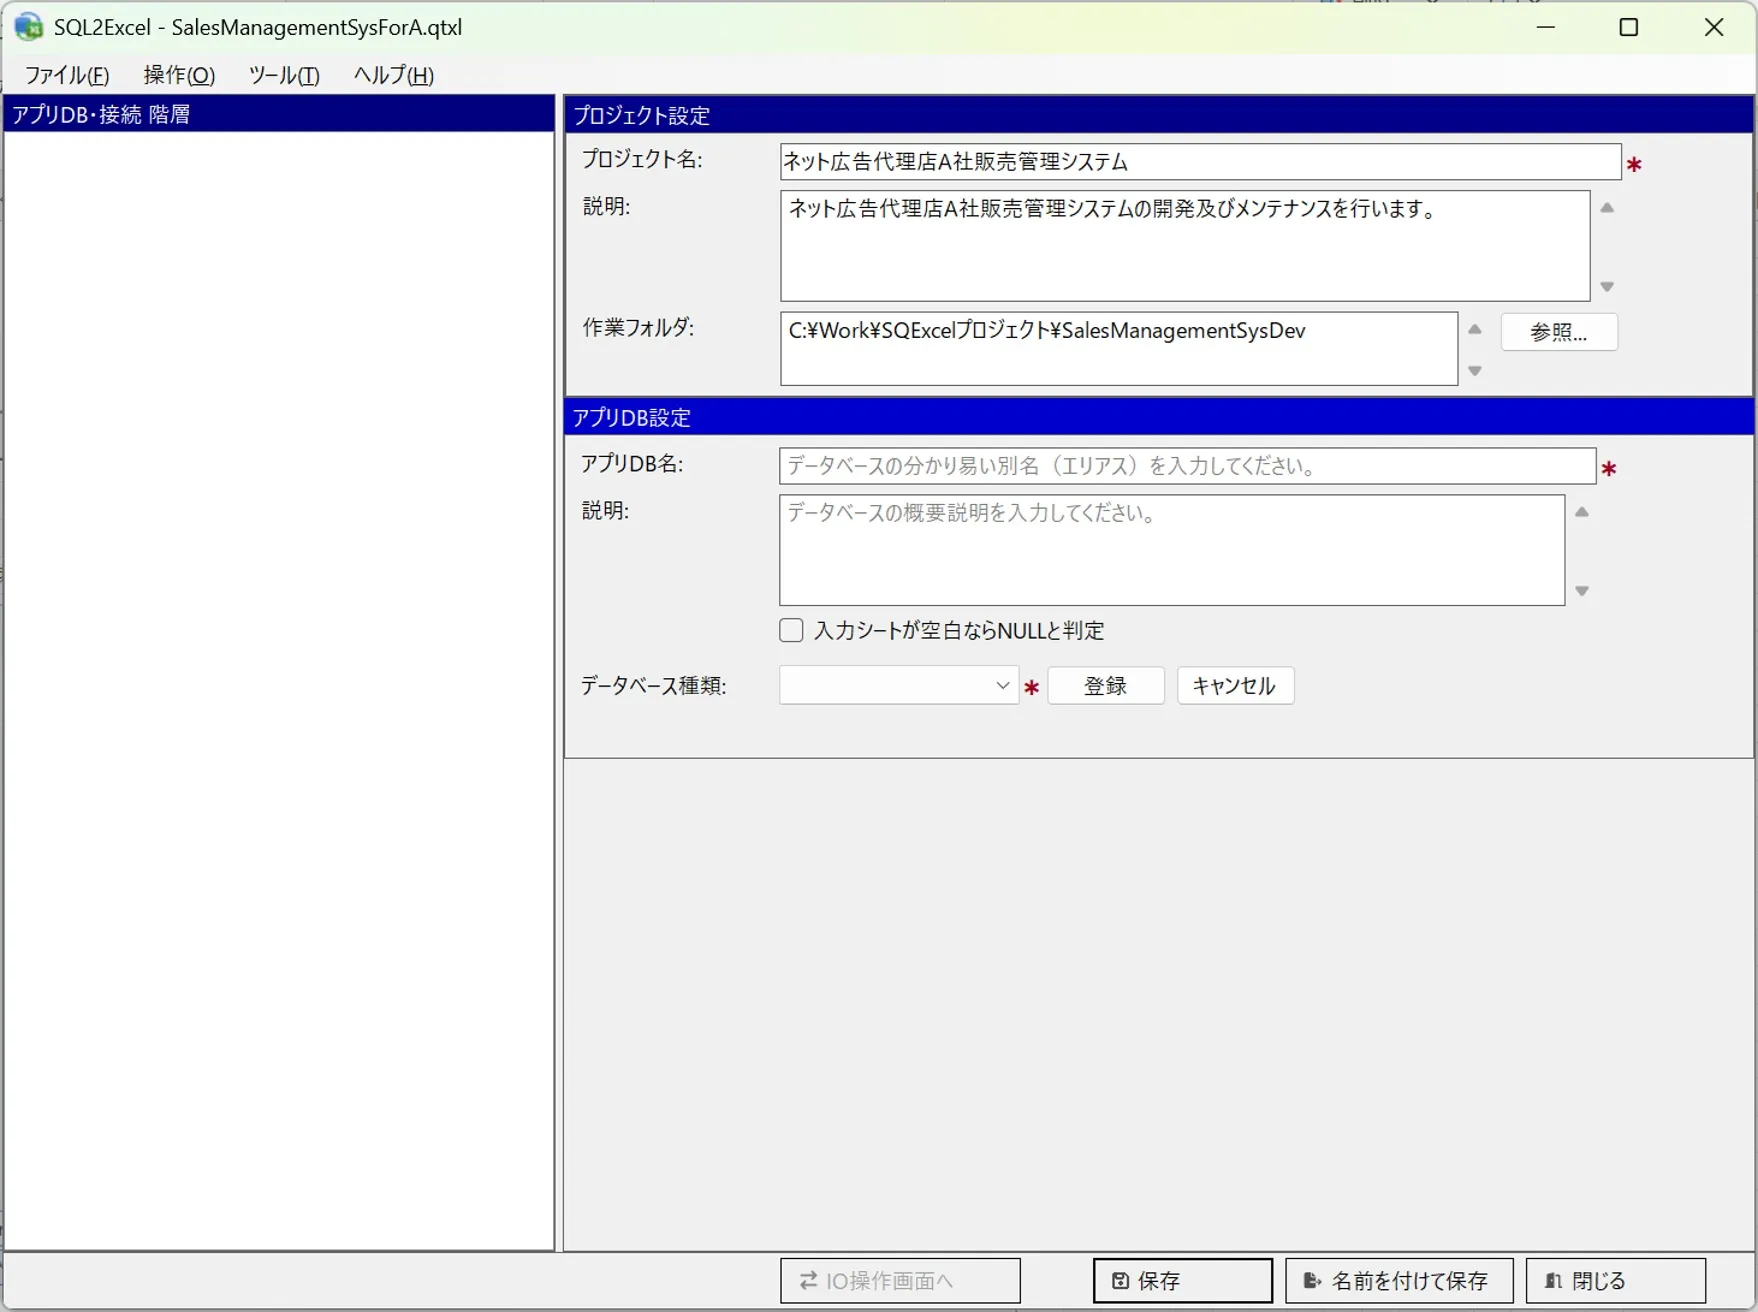1758x1312 pixels.
Task: Click the アプリDB設定 section header
Action: (x=1159, y=417)
